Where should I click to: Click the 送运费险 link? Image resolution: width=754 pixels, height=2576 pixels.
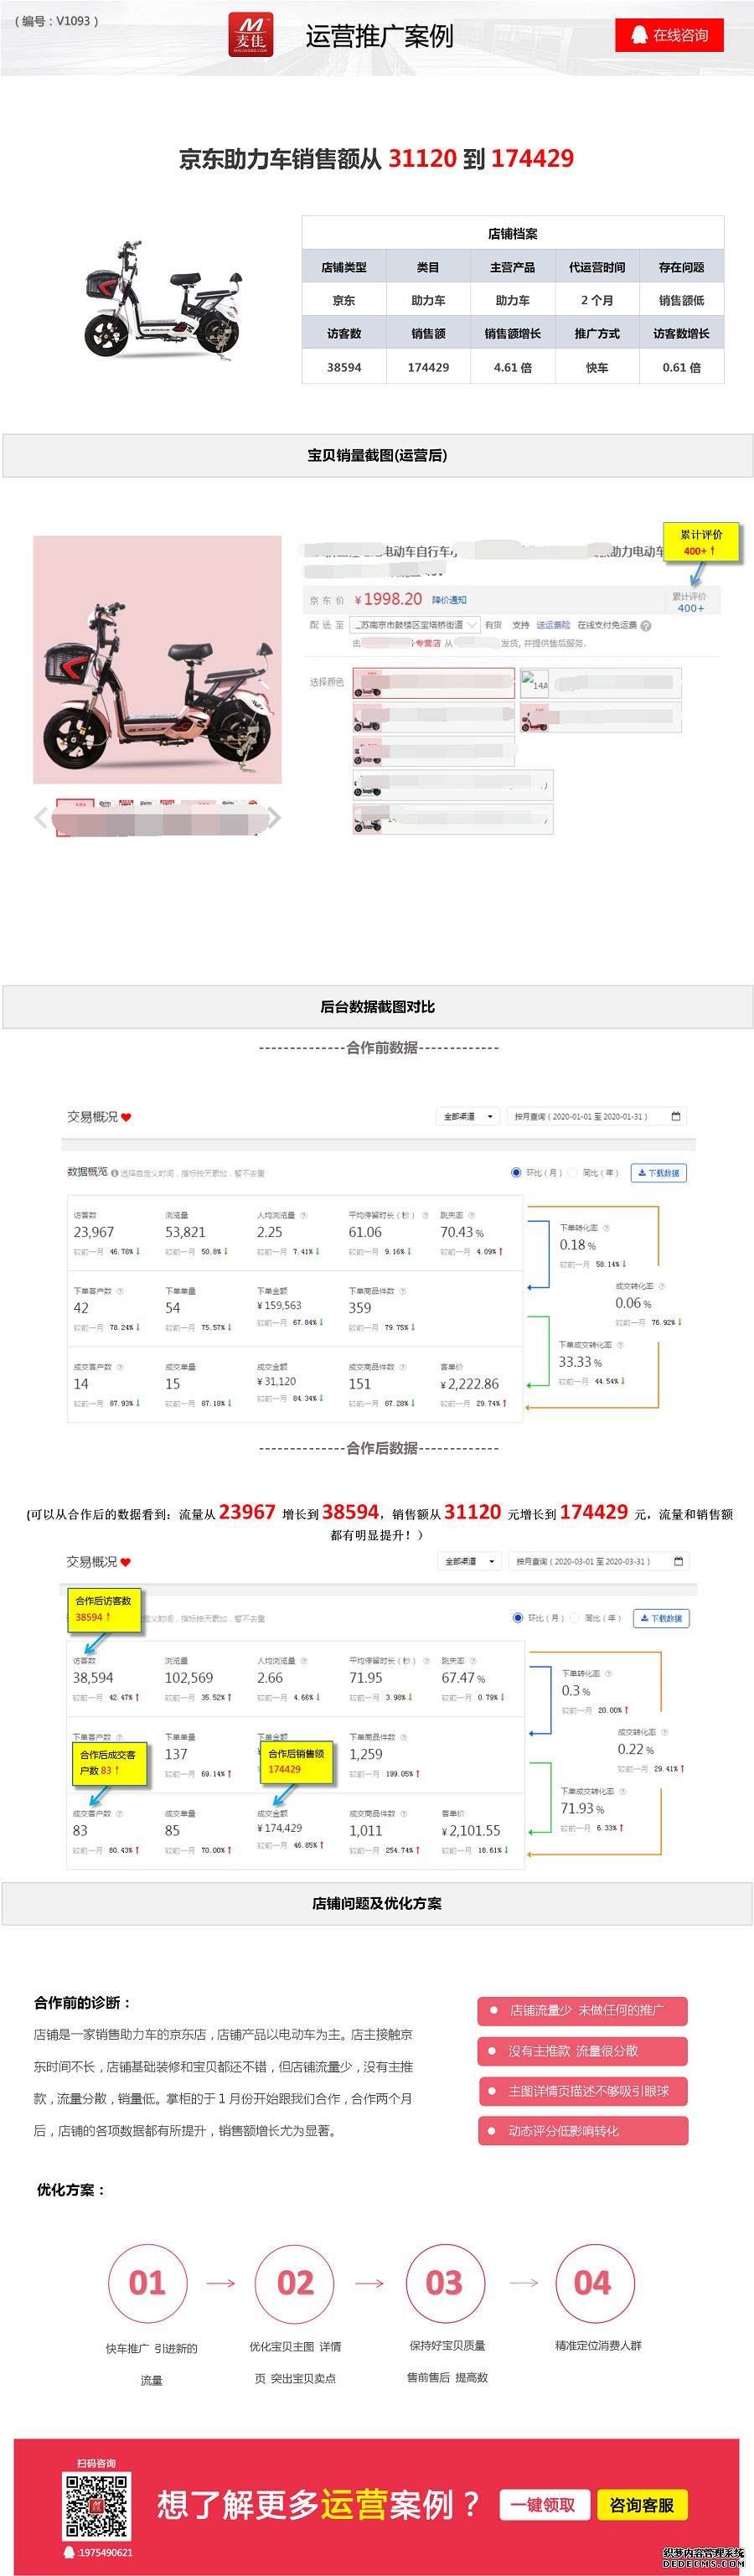click(553, 625)
